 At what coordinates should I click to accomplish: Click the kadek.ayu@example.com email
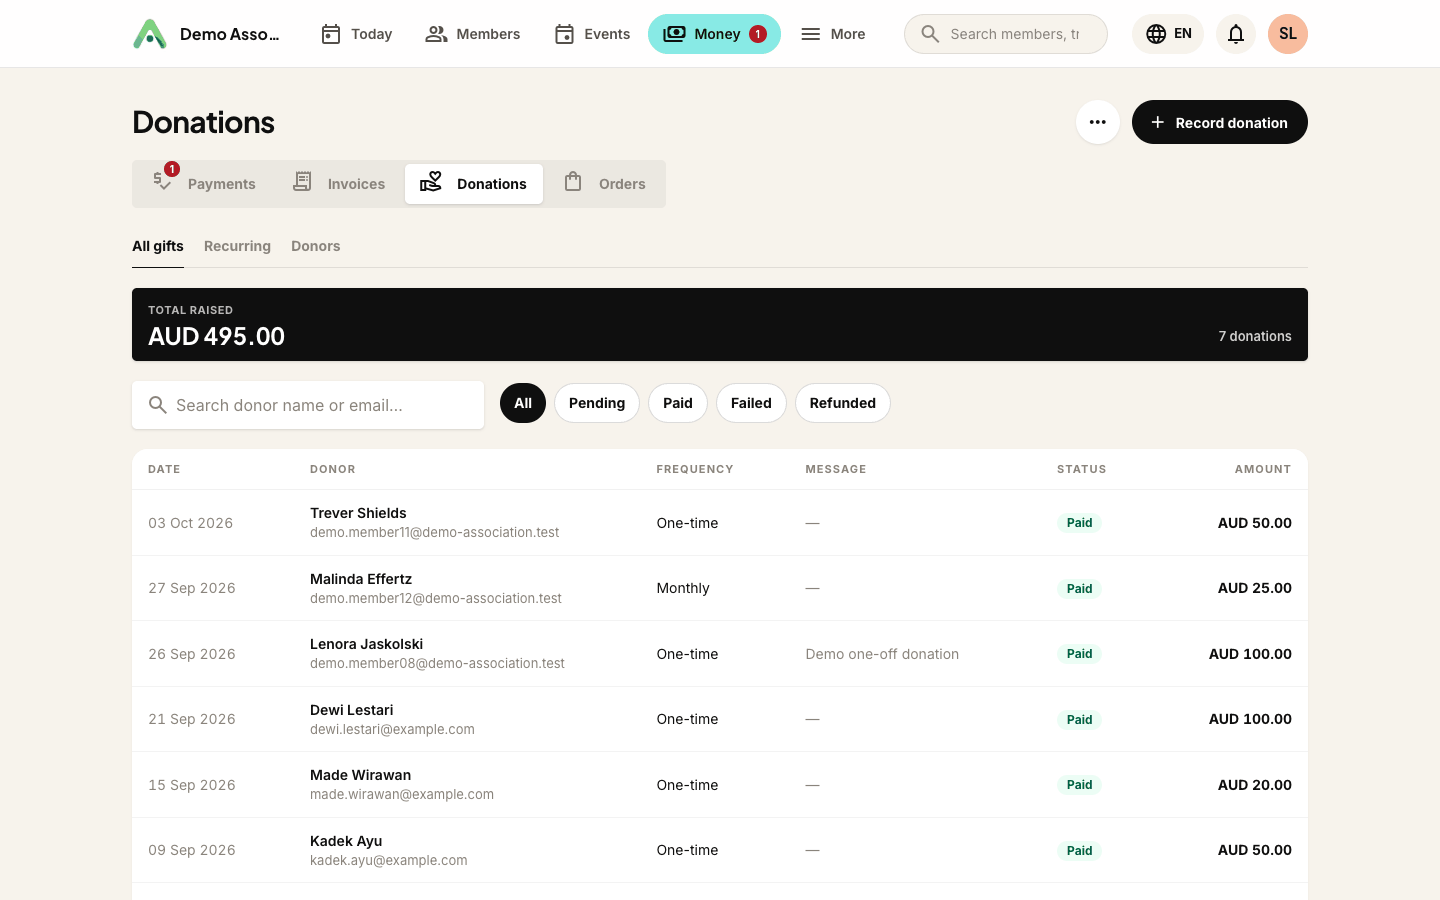pyautogui.click(x=389, y=860)
